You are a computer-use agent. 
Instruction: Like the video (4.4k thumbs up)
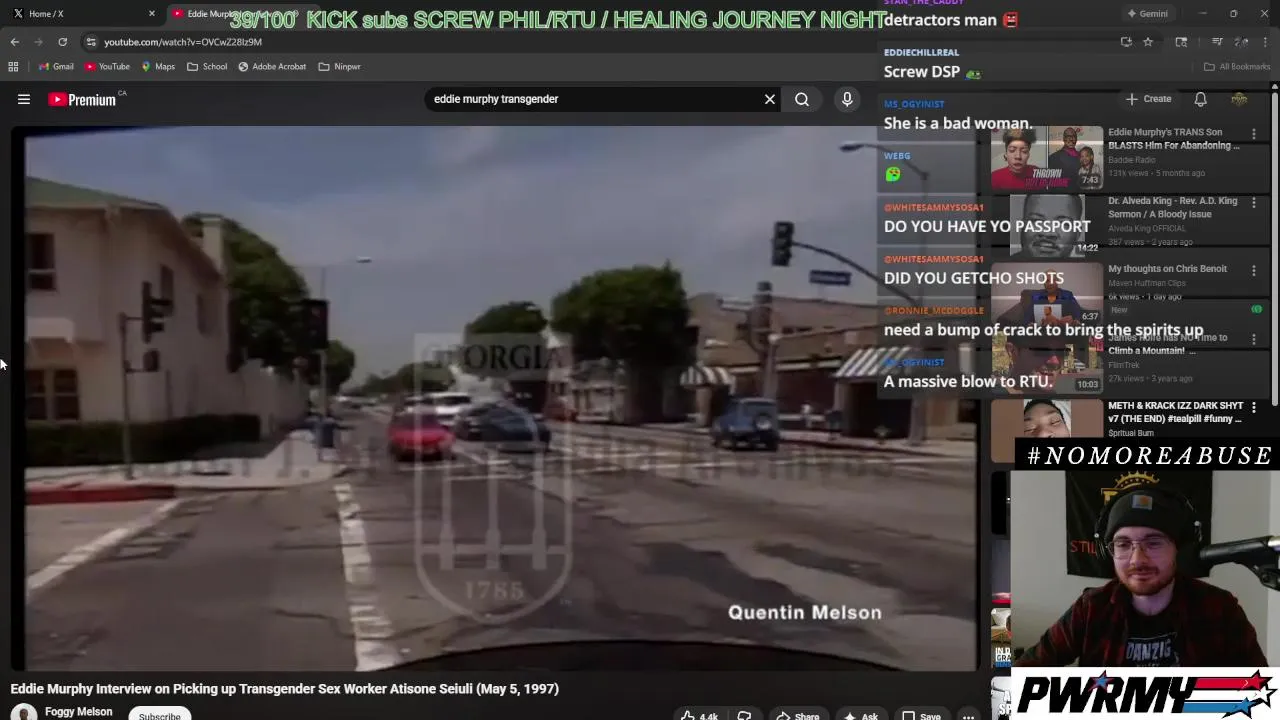point(699,716)
